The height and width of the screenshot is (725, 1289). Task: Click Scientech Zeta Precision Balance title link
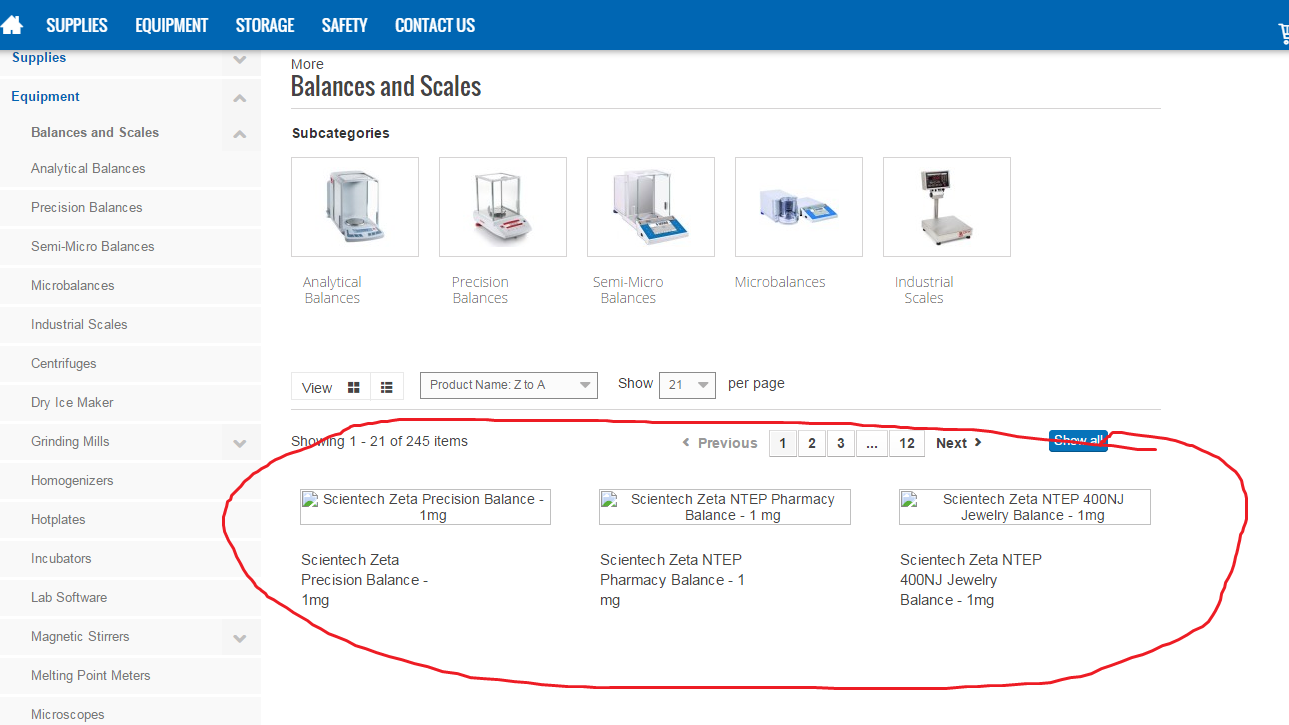[365, 580]
